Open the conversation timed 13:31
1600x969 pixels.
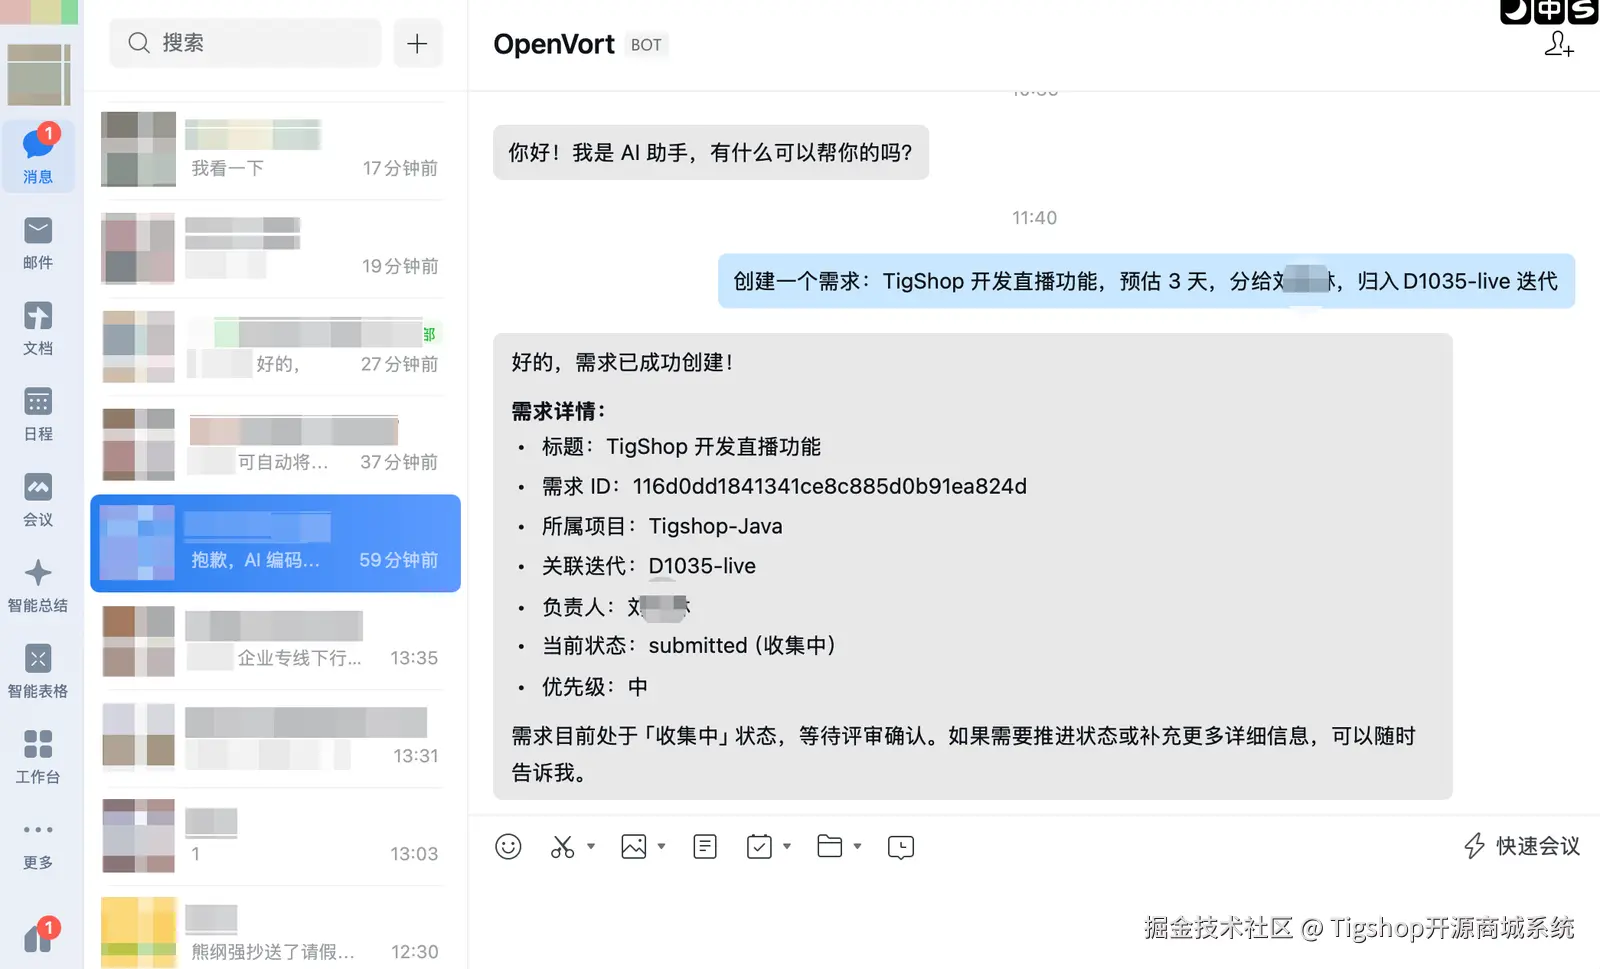click(275, 738)
